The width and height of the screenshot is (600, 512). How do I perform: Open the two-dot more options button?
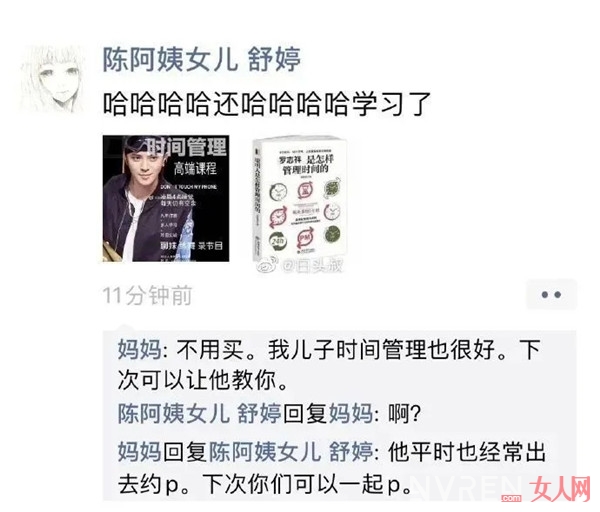551,294
